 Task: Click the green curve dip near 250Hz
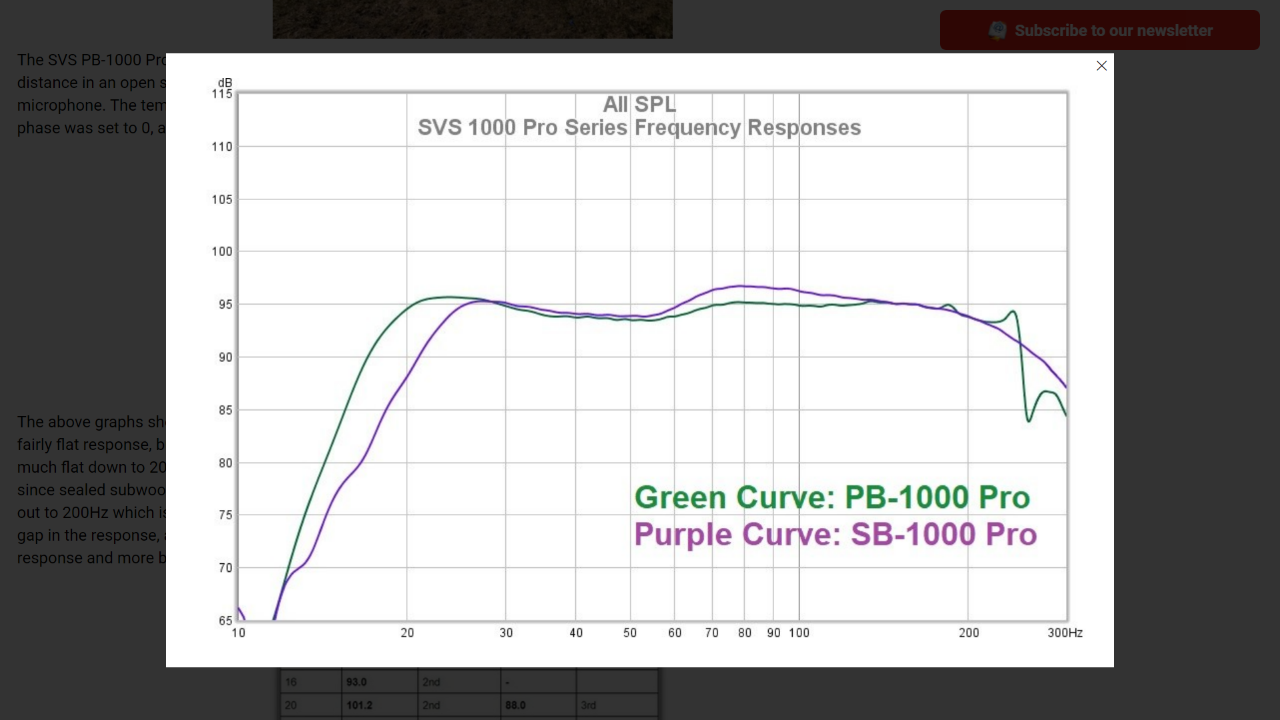1028,419
